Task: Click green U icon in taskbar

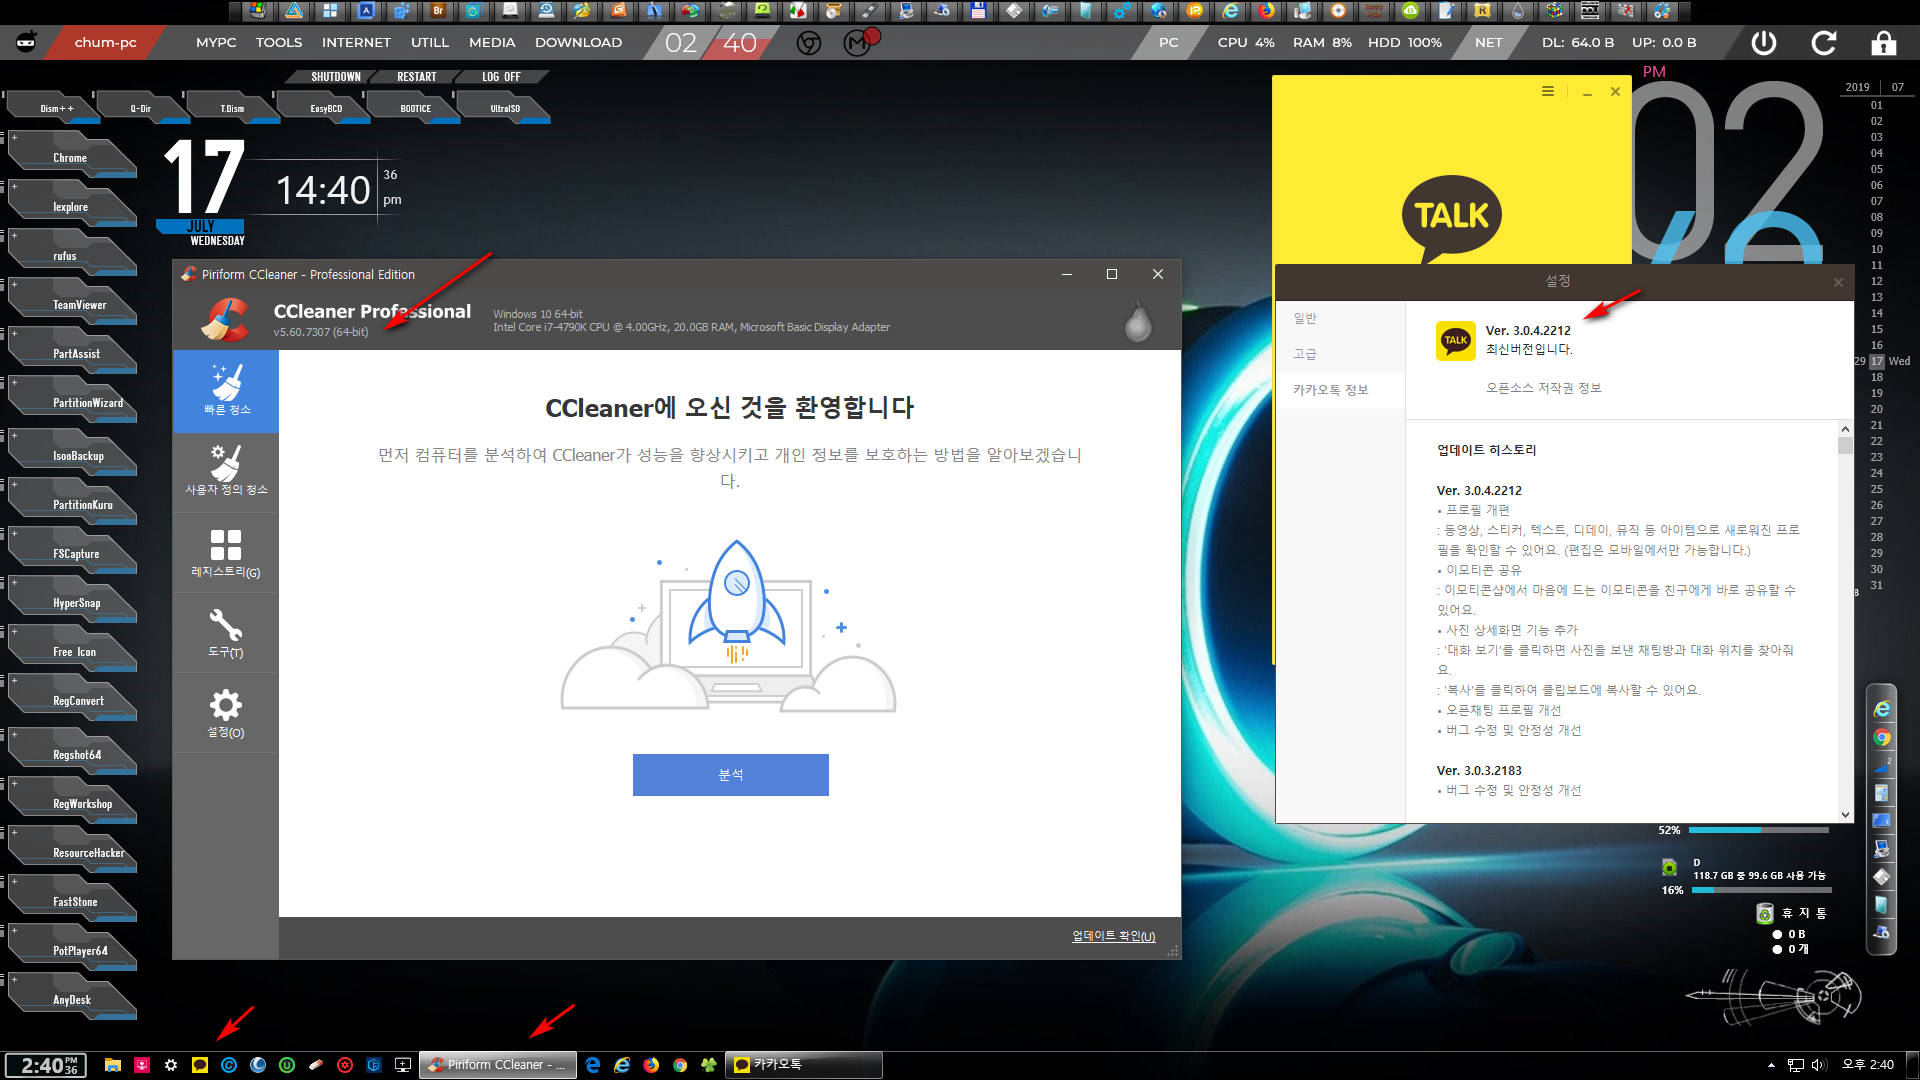Action: pyautogui.click(x=287, y=1065)
